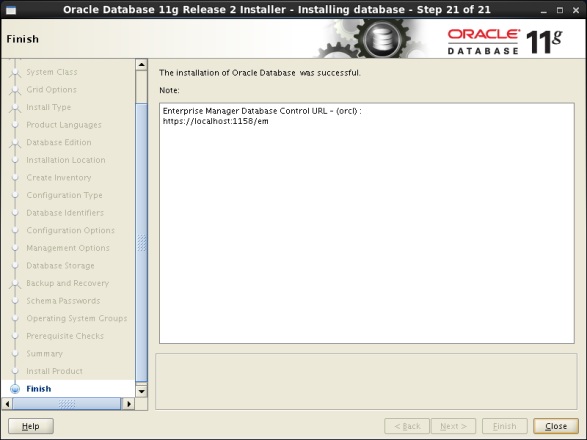Close the installer via title bar X

576,10
